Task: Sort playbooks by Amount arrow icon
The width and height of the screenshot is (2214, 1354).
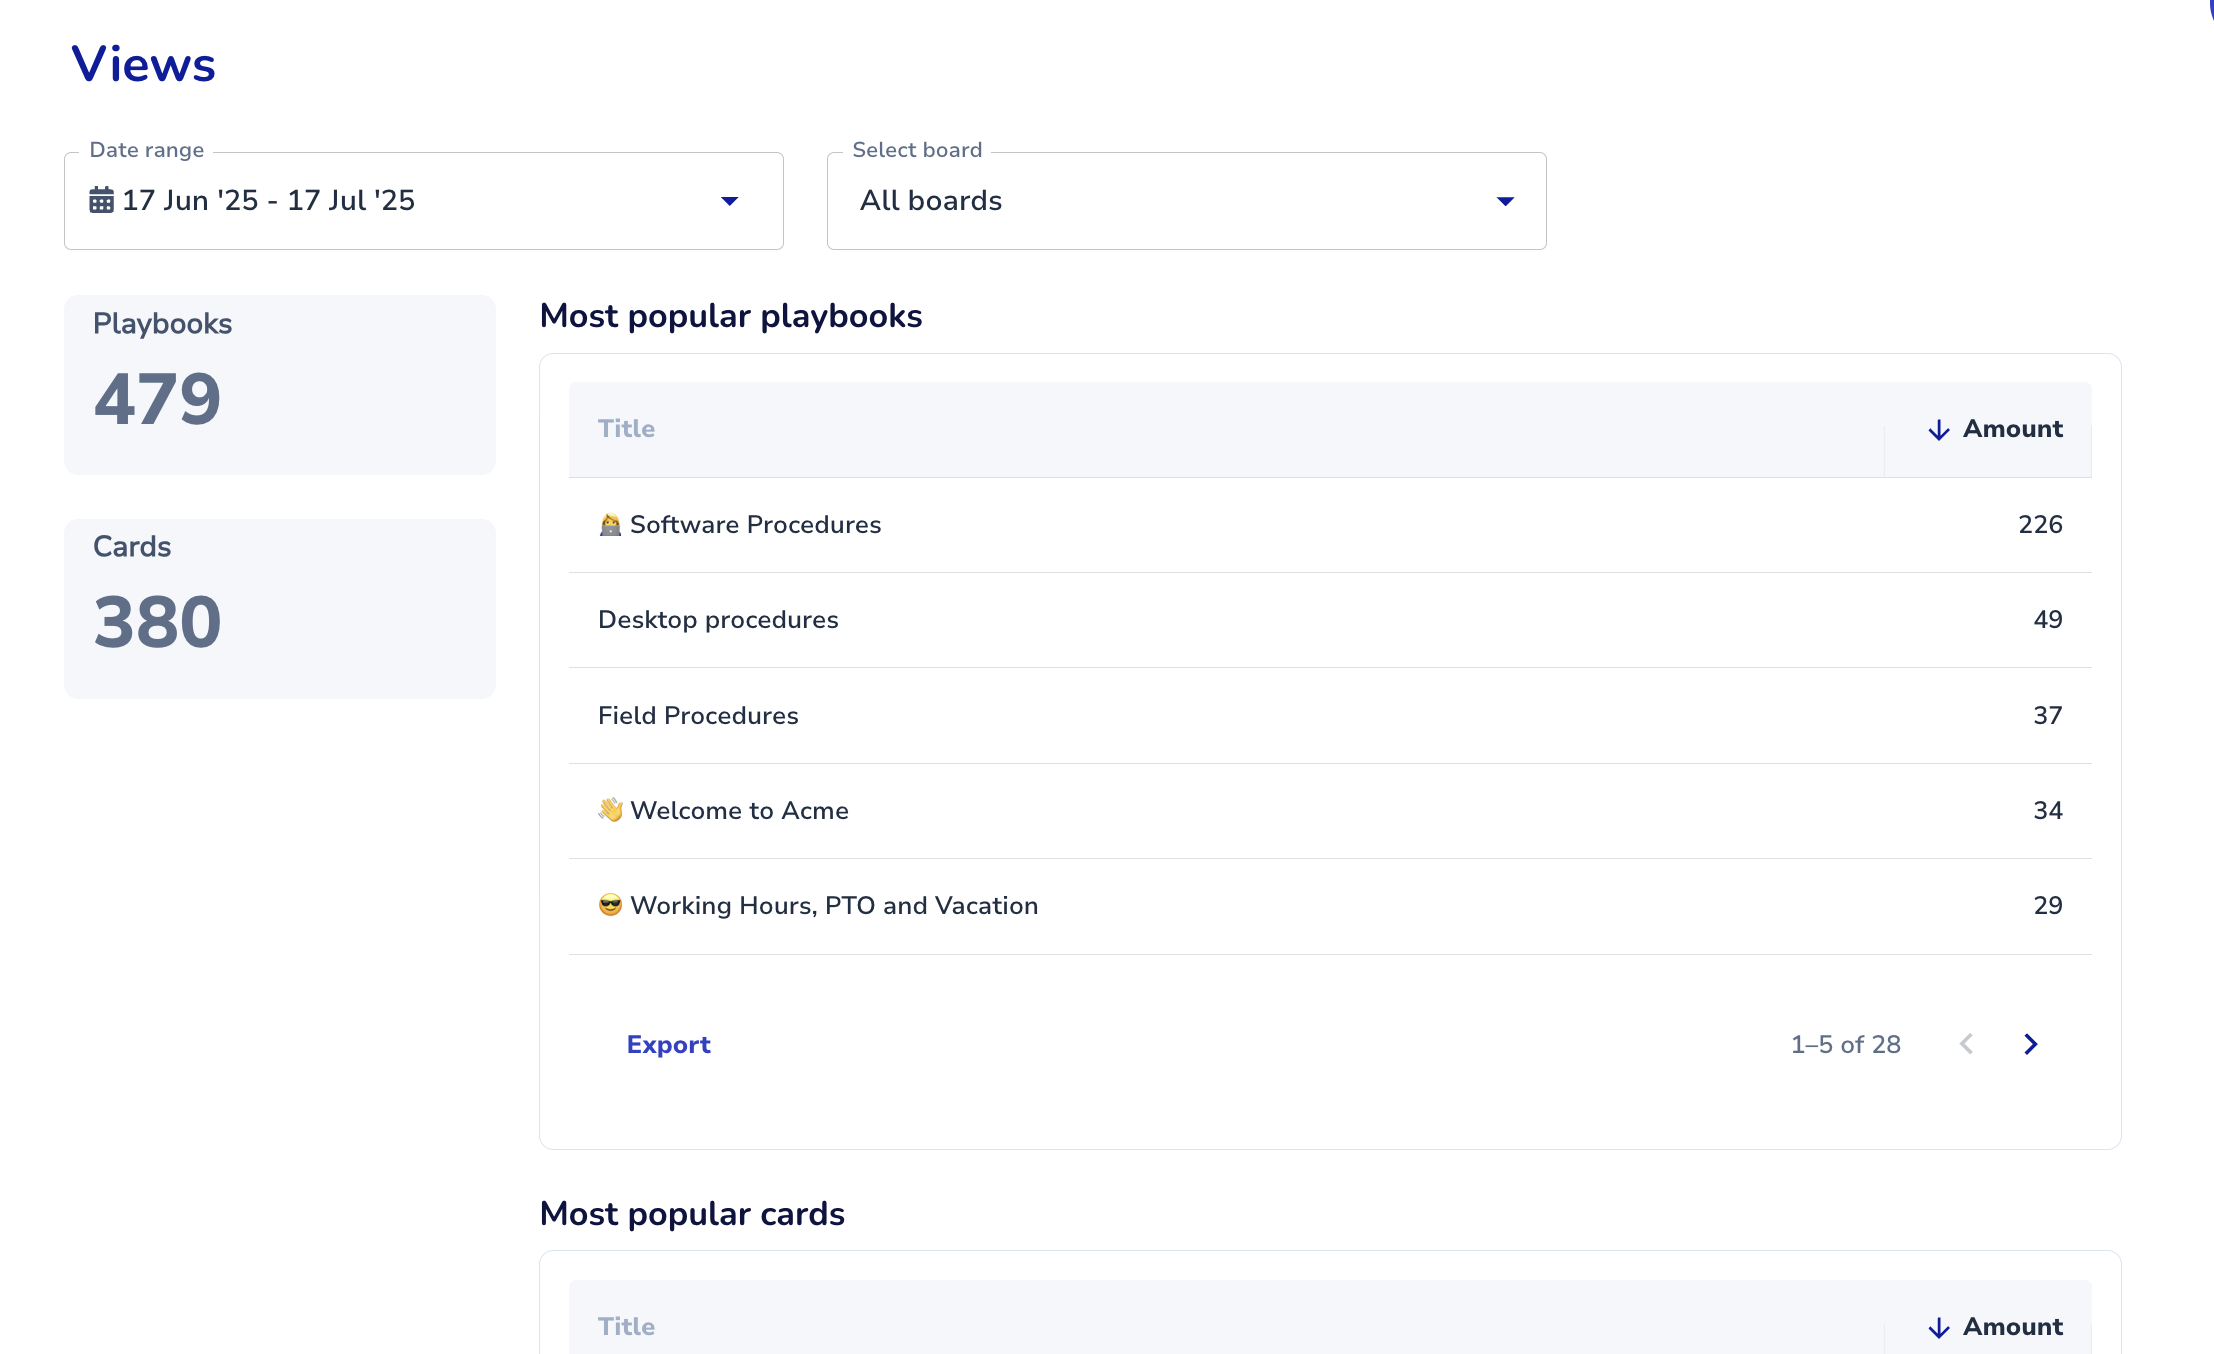Action: pyautogui.click(x=1938, y=430)
